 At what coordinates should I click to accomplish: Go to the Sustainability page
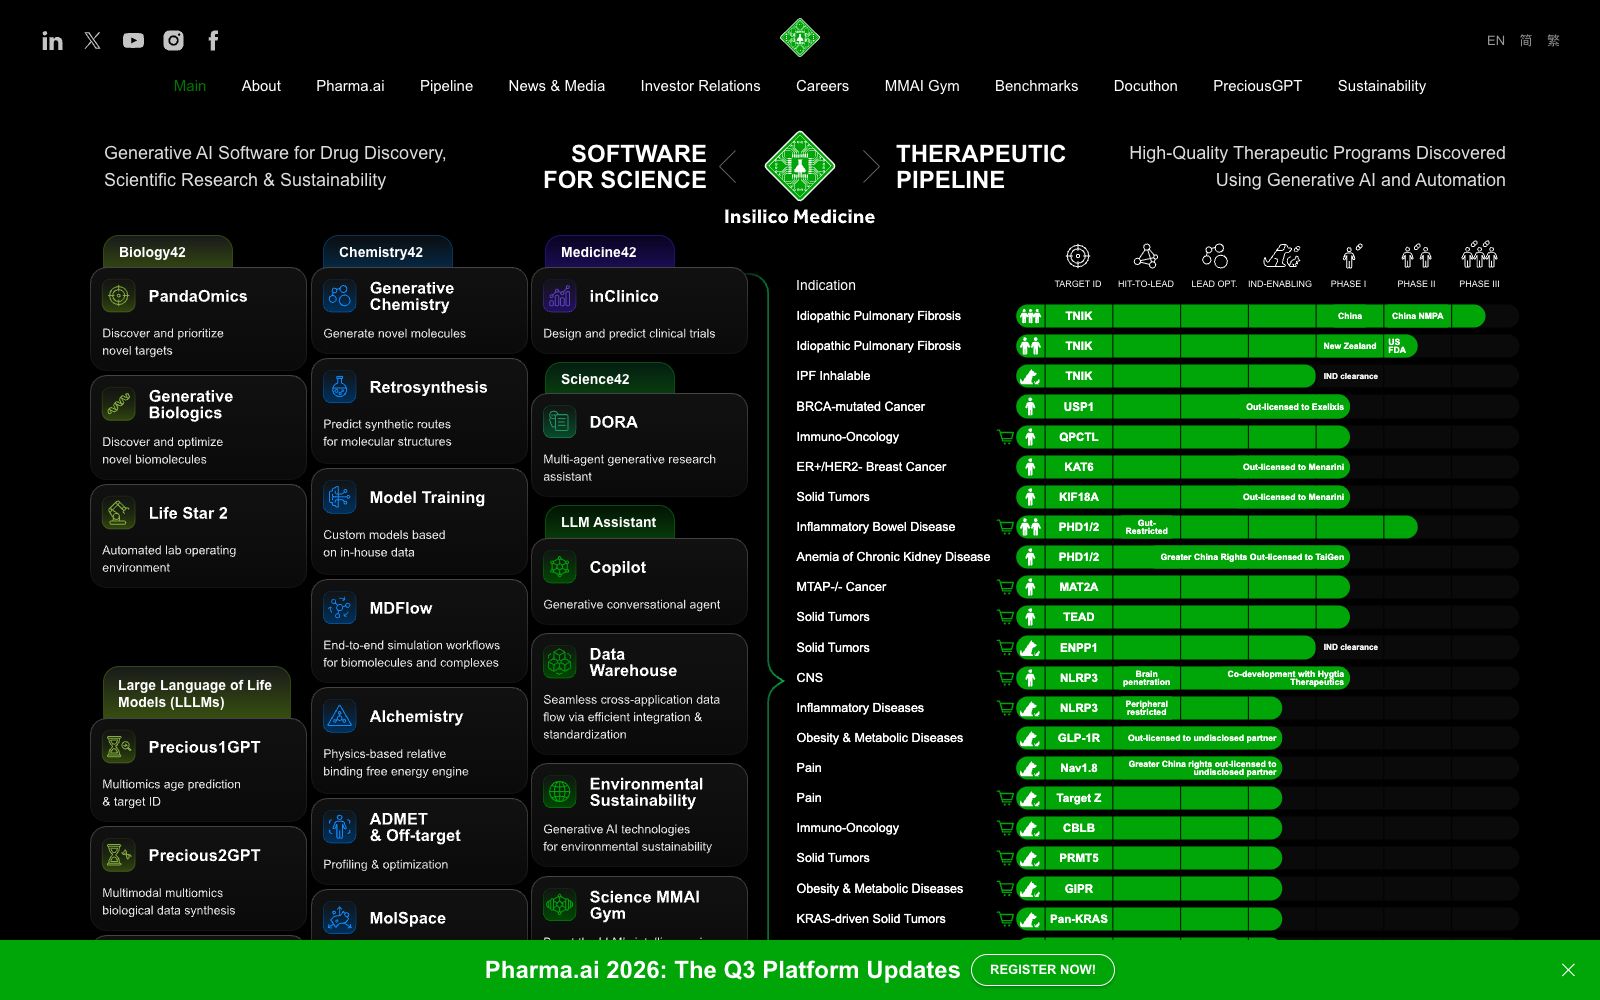[1382, 86]
